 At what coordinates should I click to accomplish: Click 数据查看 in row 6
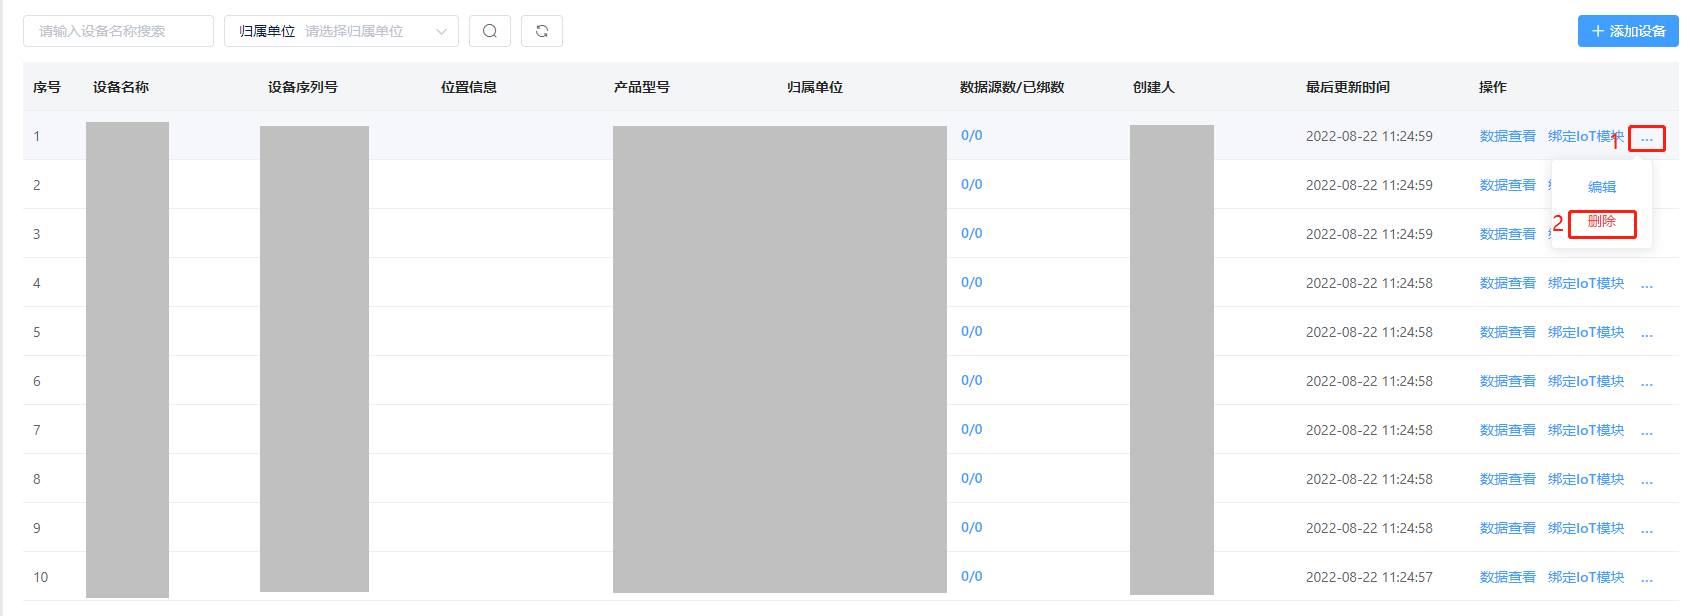[x=1508, y=381]
